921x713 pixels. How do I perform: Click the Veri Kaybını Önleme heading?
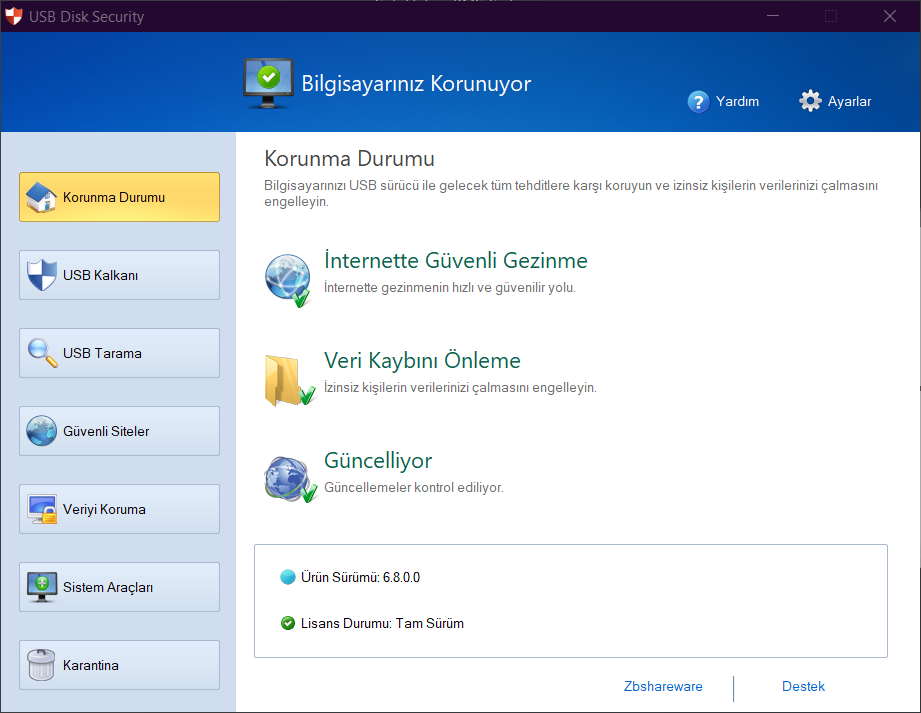[x=422, y=361]
